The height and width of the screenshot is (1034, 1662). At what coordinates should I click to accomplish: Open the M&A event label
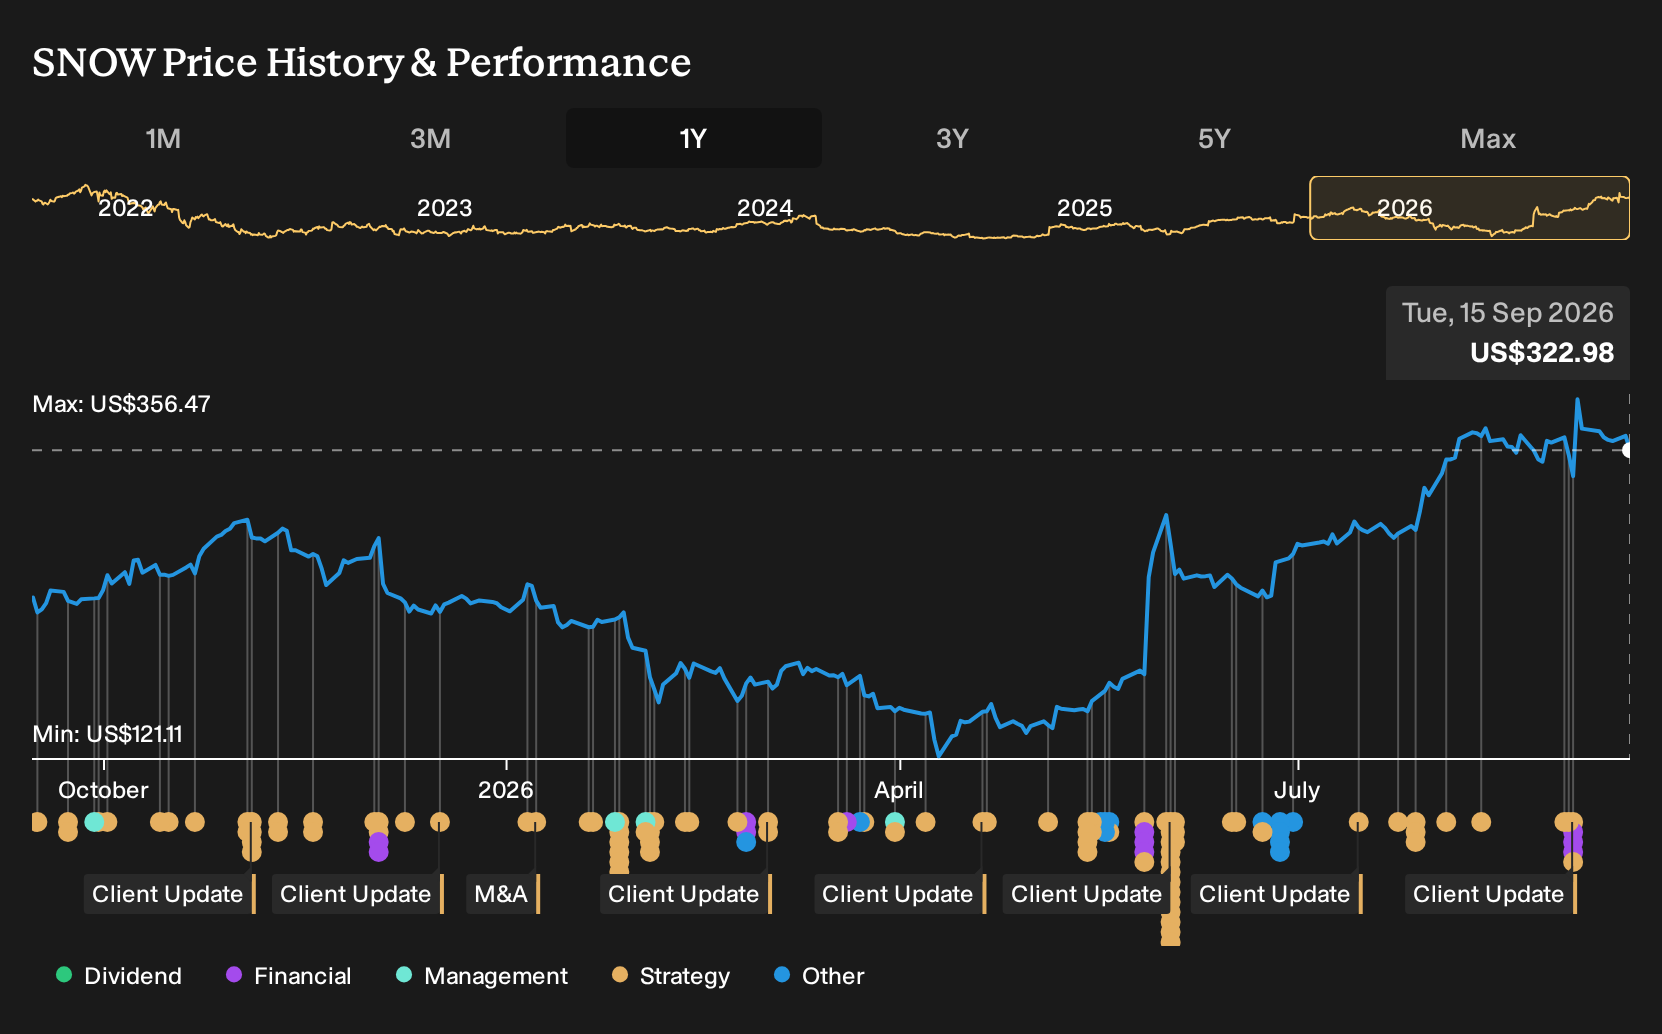pos(503,894)
